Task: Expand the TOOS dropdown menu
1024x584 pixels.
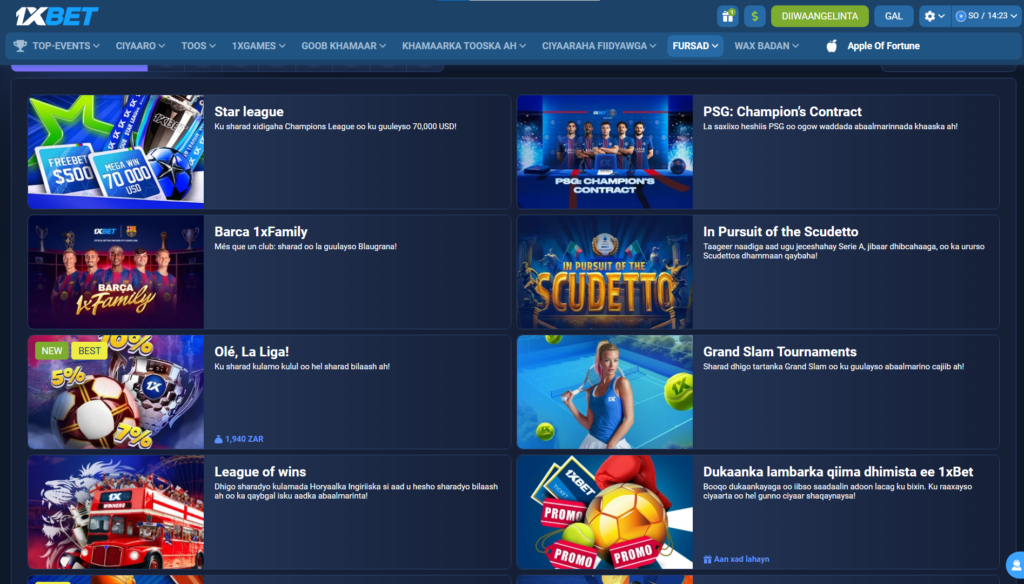Action: [x=198, y=46]
